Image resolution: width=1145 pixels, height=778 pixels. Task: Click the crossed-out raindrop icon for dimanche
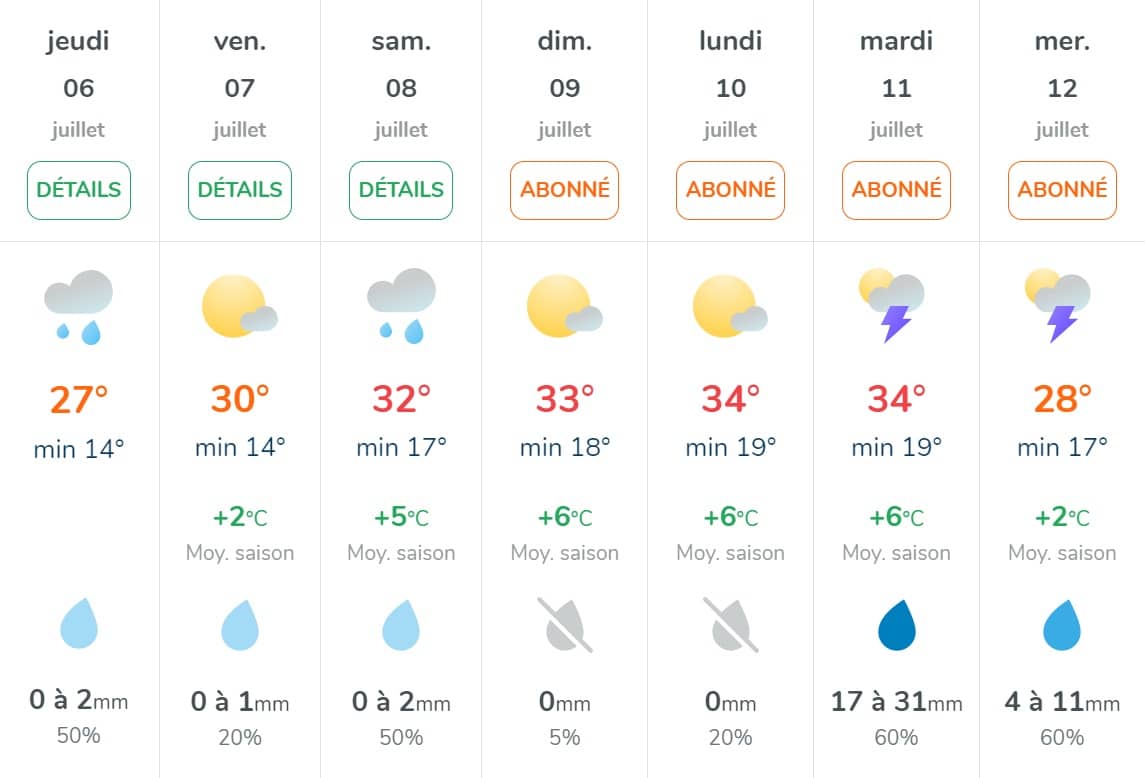tap(564, 625)
